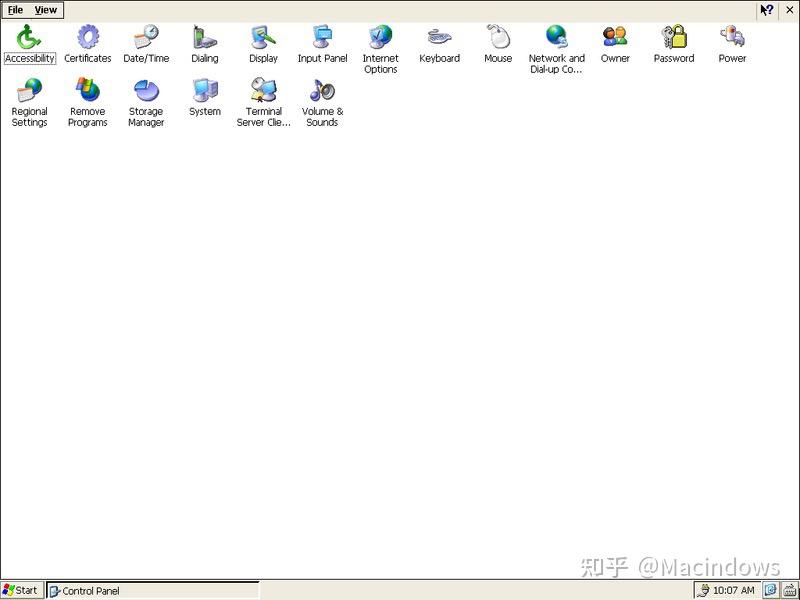Select the Keyboard icon
The image size is (800, 600).
439,40
